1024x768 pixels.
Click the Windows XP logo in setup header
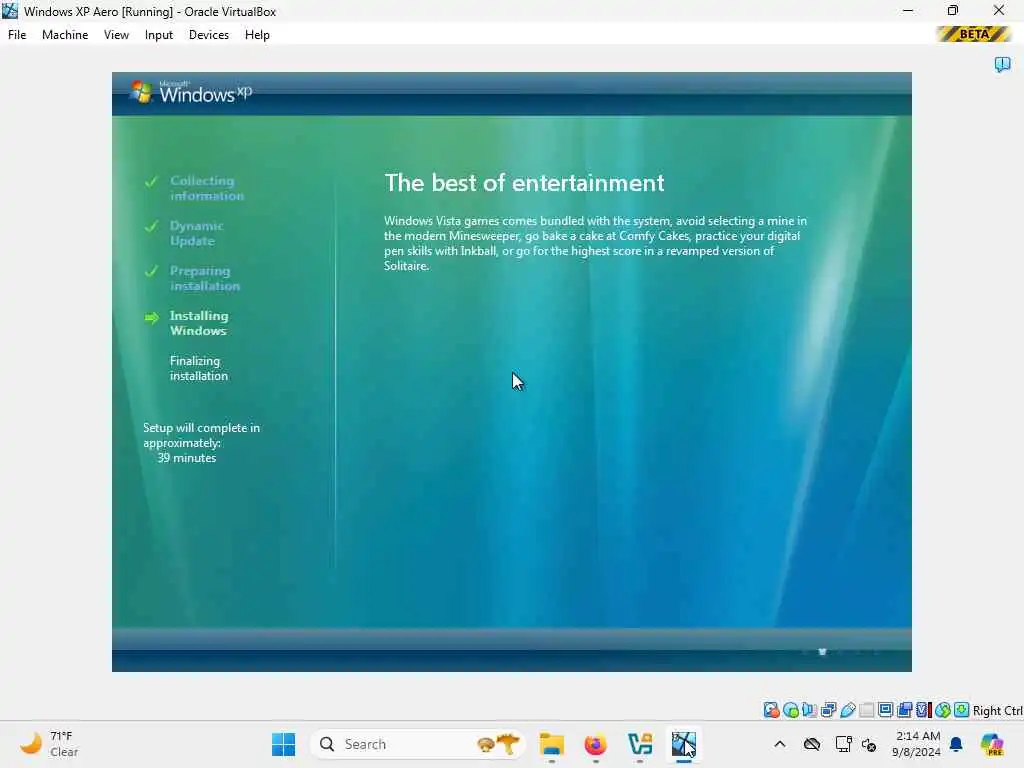pyautogui.click(x=191, y=93)
